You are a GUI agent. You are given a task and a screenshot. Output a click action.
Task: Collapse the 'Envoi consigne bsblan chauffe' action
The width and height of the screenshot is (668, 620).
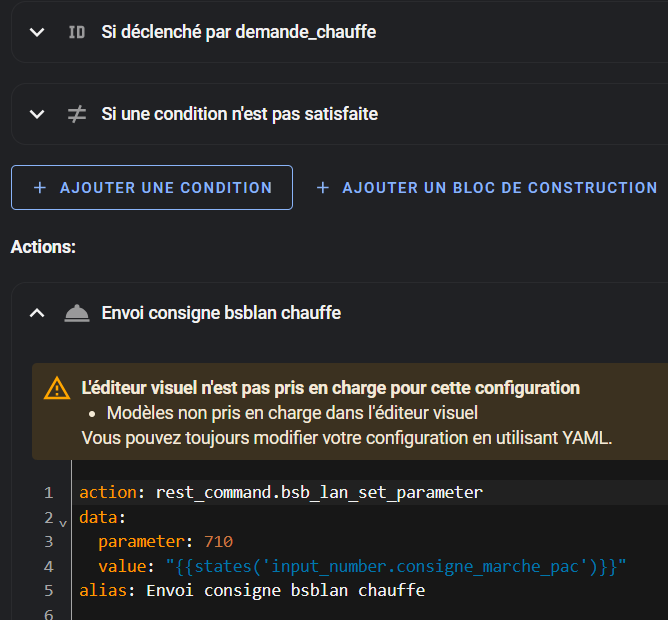pos(37,313)
